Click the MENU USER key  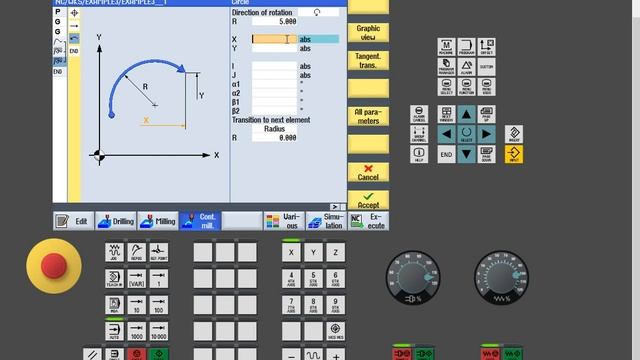486,87
